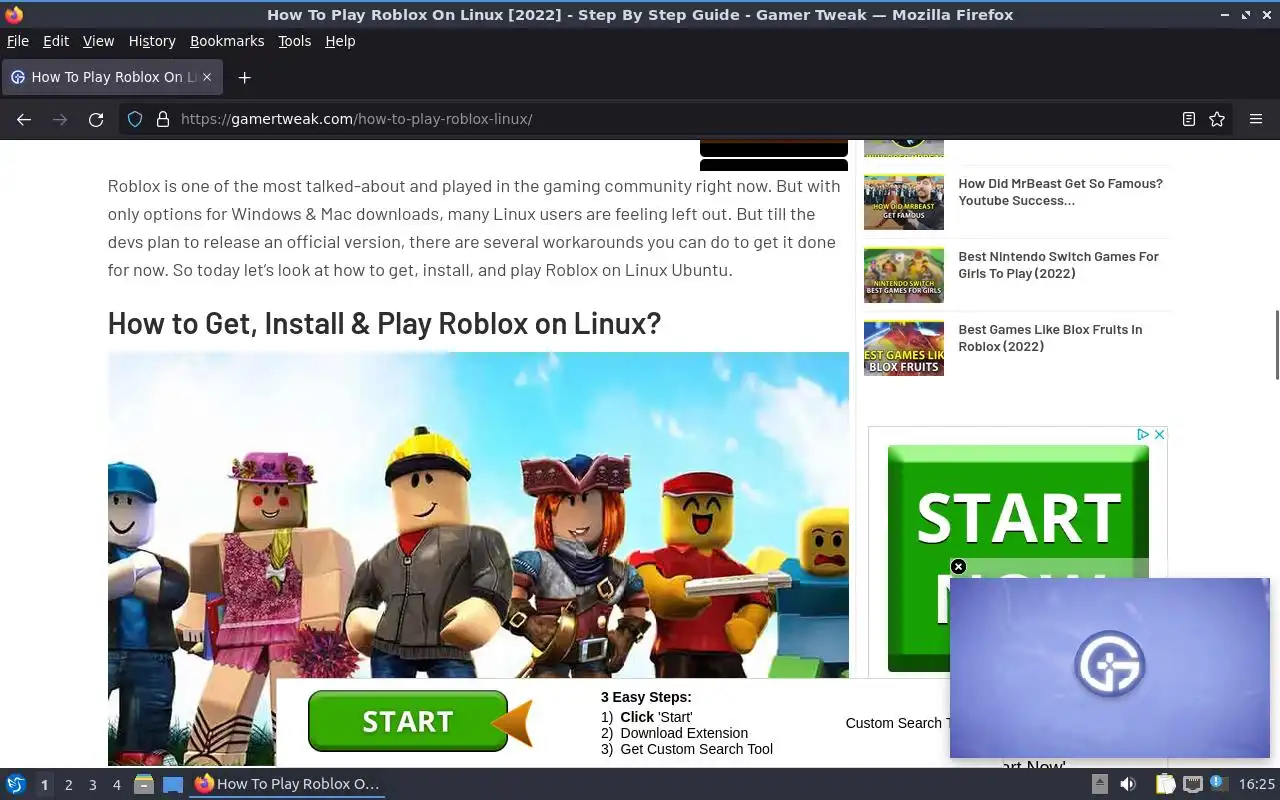Show site security padlock information

163,119
